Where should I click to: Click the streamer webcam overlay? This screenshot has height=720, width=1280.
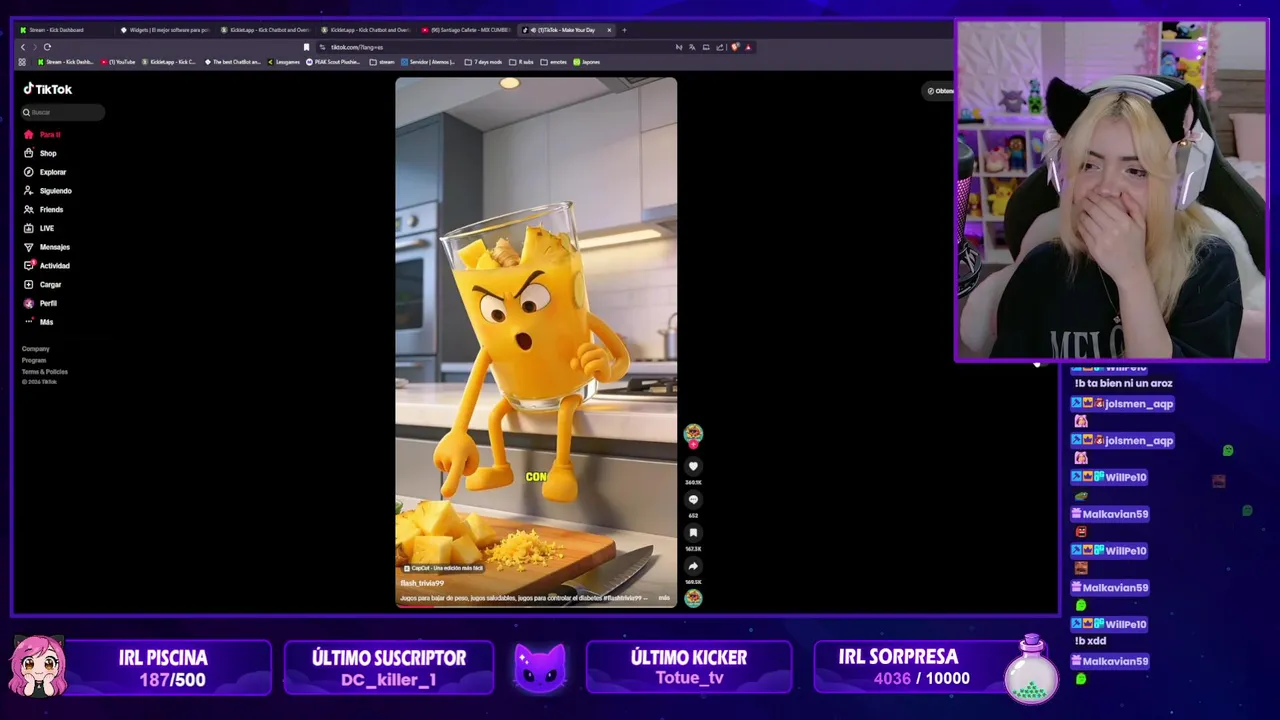coord(1111,191)
